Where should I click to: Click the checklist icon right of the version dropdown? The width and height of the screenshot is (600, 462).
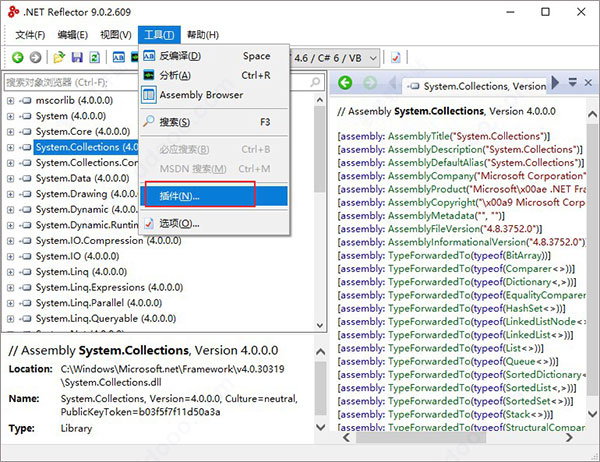click(397, 57)
